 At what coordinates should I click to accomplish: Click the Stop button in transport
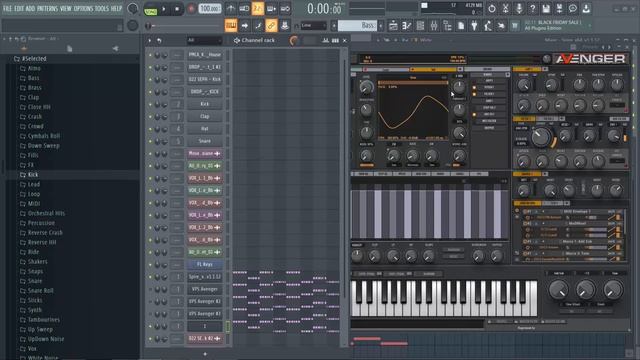pyautogui.click(x=177, y=9)
